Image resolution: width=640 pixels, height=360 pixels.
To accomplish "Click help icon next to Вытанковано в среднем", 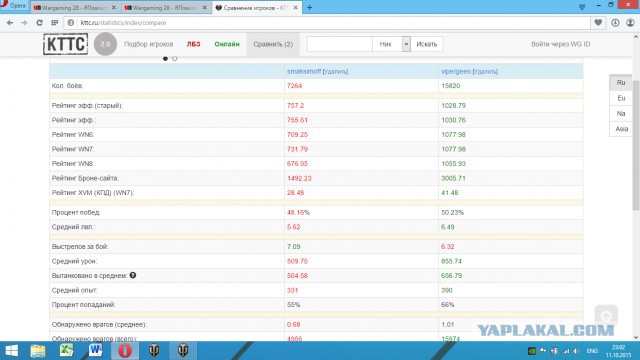I will 133,276.
